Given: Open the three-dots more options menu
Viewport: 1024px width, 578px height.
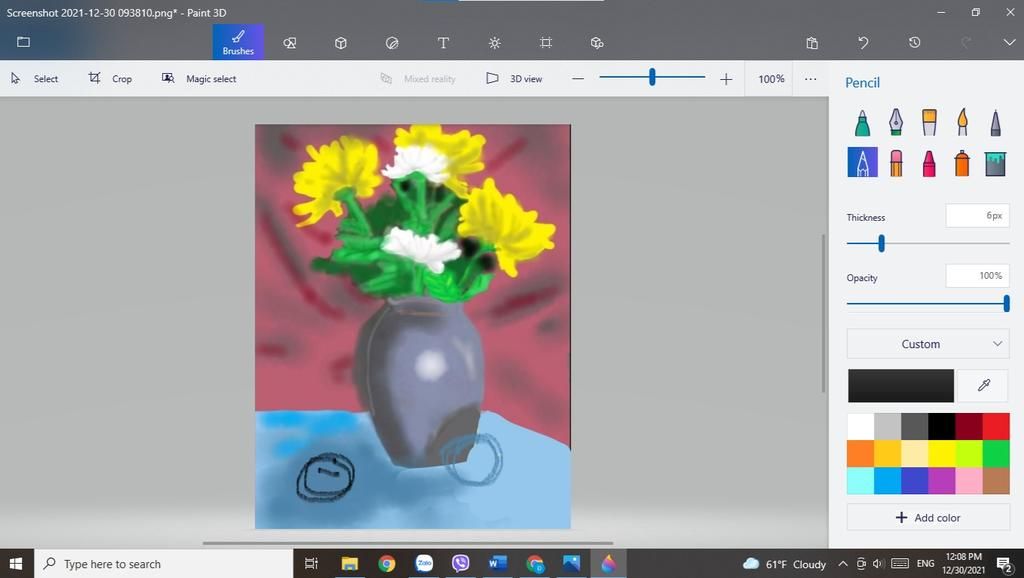Looking at the screenshot, I should [810, 79].
